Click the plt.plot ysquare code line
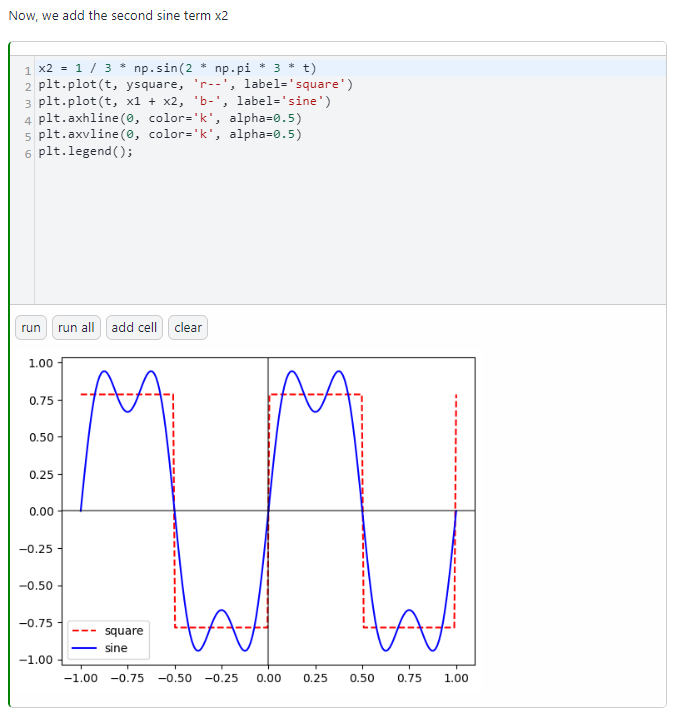The width and height of the screenshot is (678, 717). coord(194,84)
